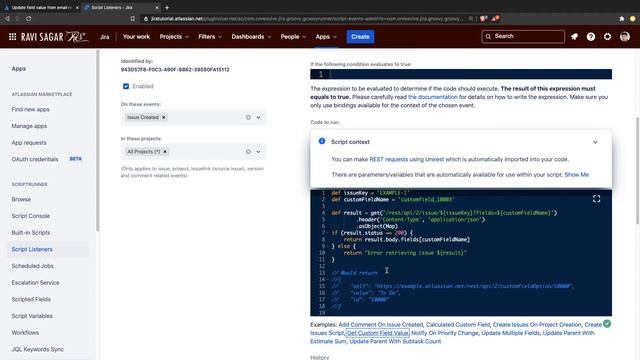Open the help question mark icon
This screenshot has width=640, height=360.
coord(591,37)
